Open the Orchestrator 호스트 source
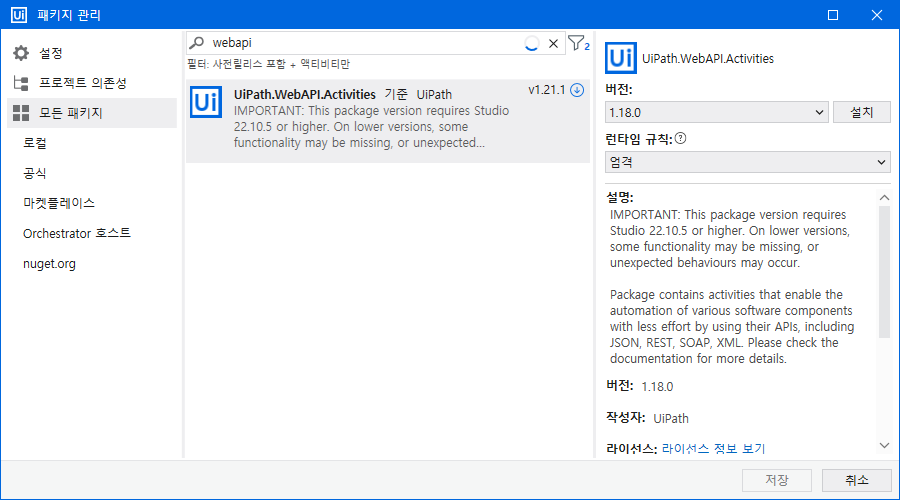The image size is (900, 500). pyautogui.click(x=77, y=233)
